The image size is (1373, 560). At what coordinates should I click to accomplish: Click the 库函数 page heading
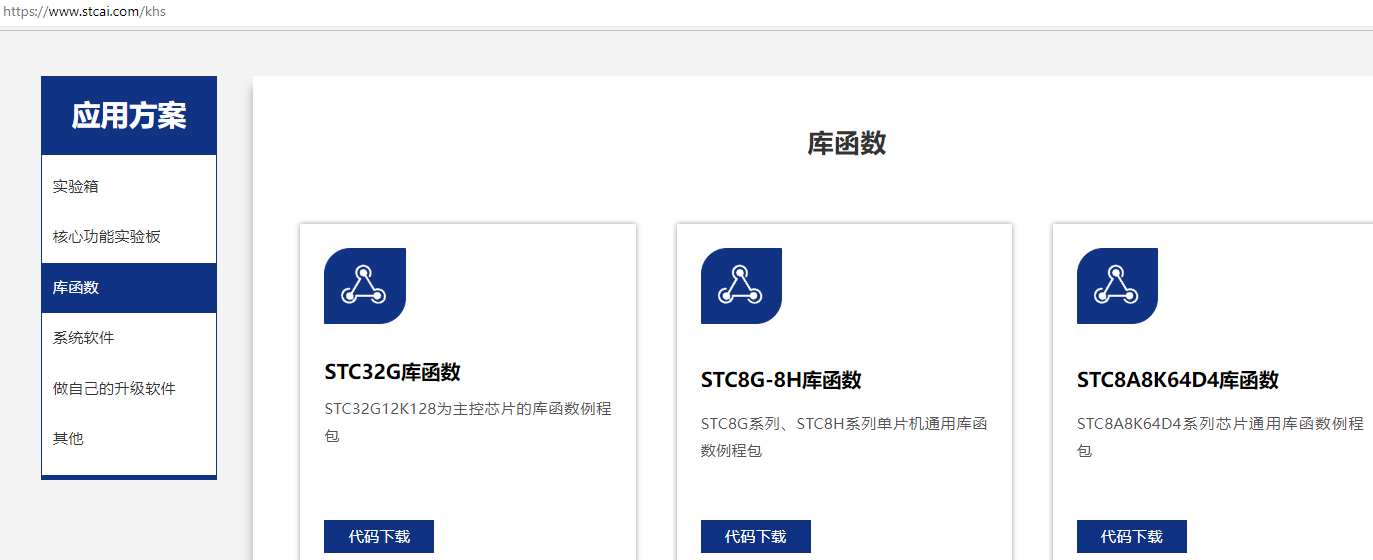(847, 143)
